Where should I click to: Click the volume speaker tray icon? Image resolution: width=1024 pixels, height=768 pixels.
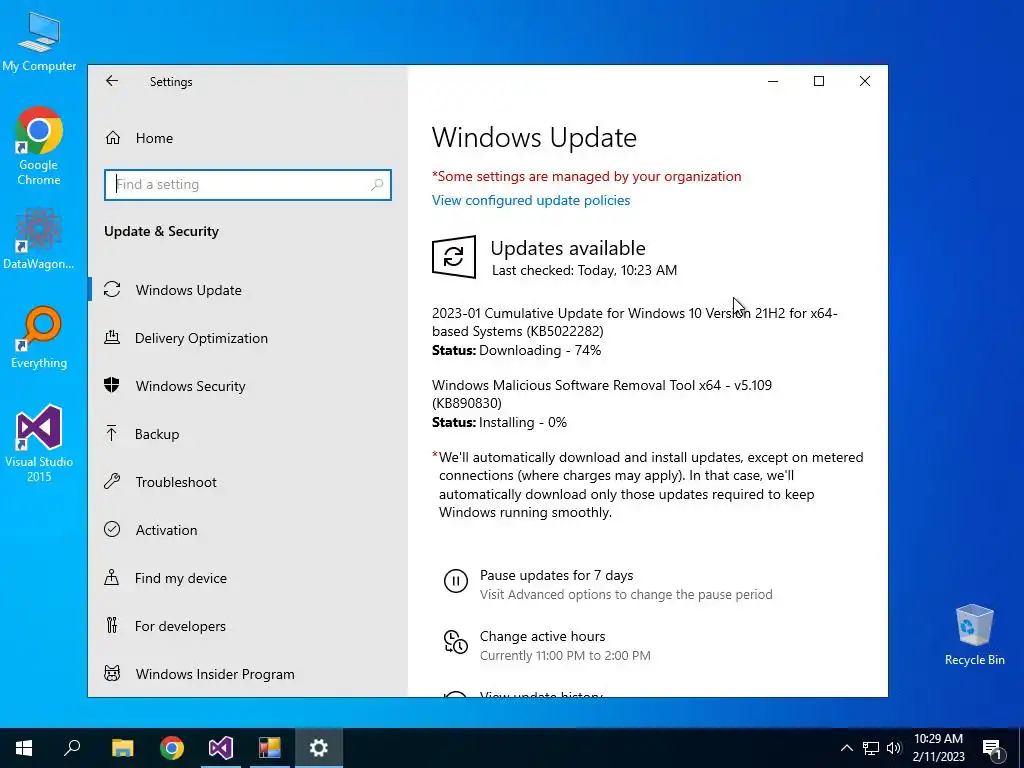click(894, 748)
